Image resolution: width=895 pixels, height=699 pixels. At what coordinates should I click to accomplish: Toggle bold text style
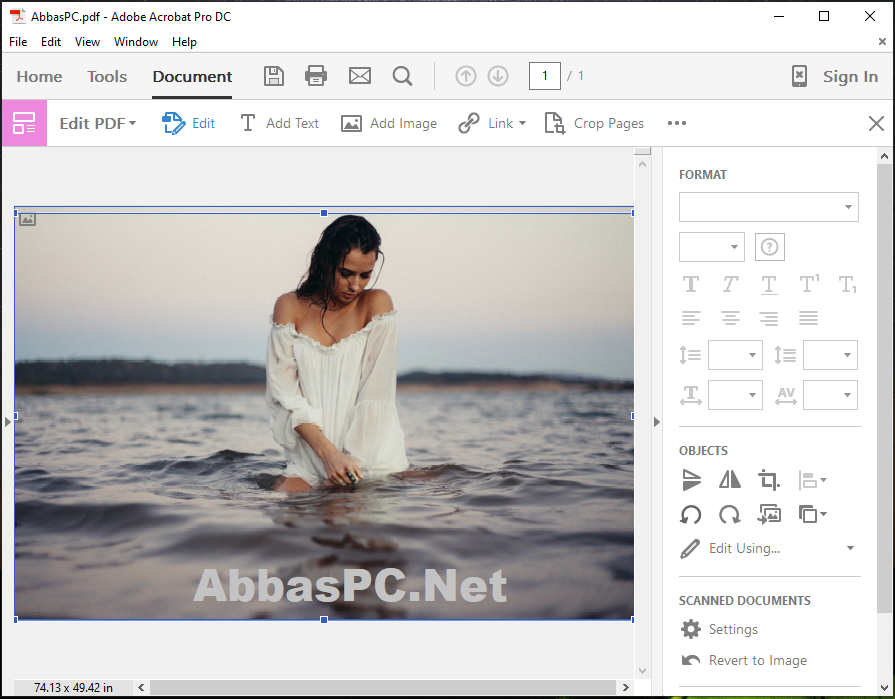click(691, 284)
